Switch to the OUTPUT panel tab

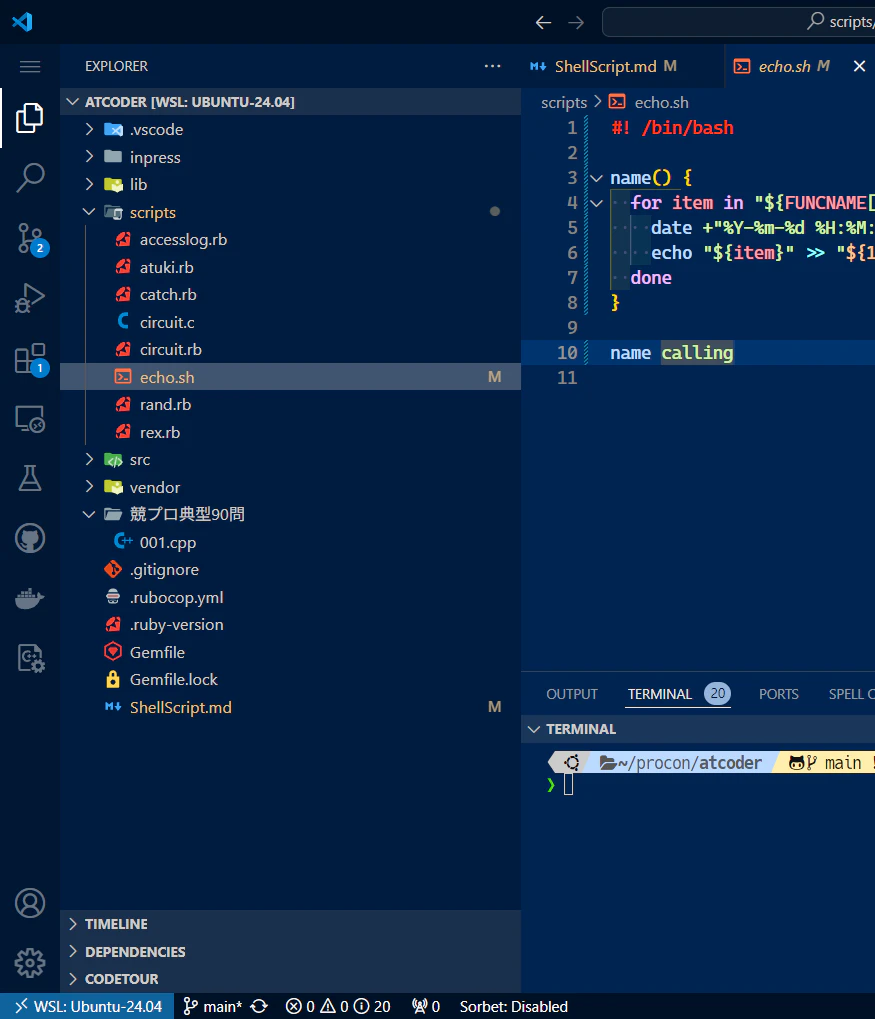coord(572,694)
